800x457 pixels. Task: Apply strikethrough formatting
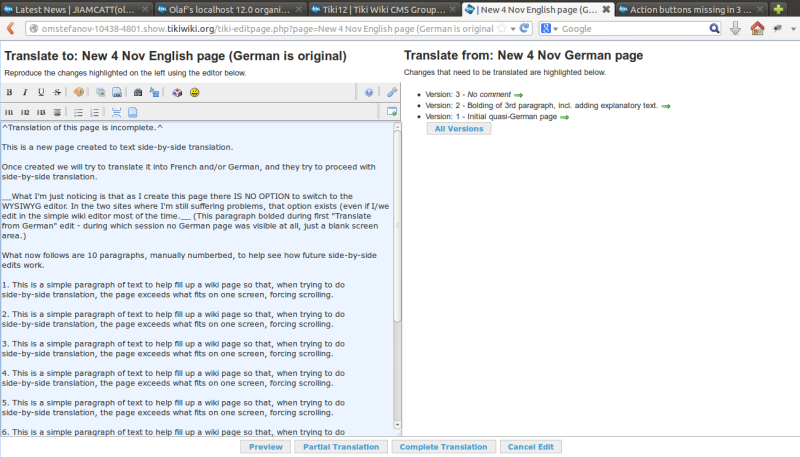click(x=57, y=92)
